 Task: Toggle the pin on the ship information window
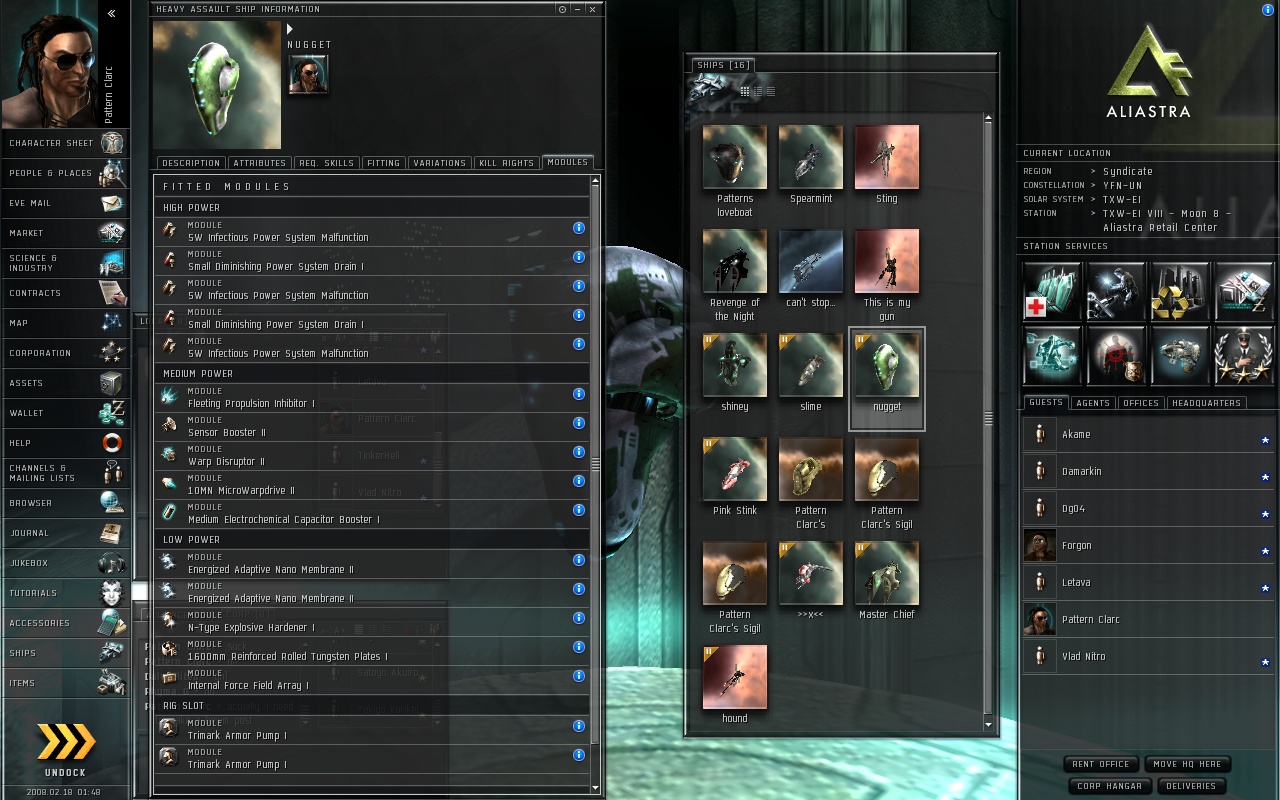(x=563, y=9)
